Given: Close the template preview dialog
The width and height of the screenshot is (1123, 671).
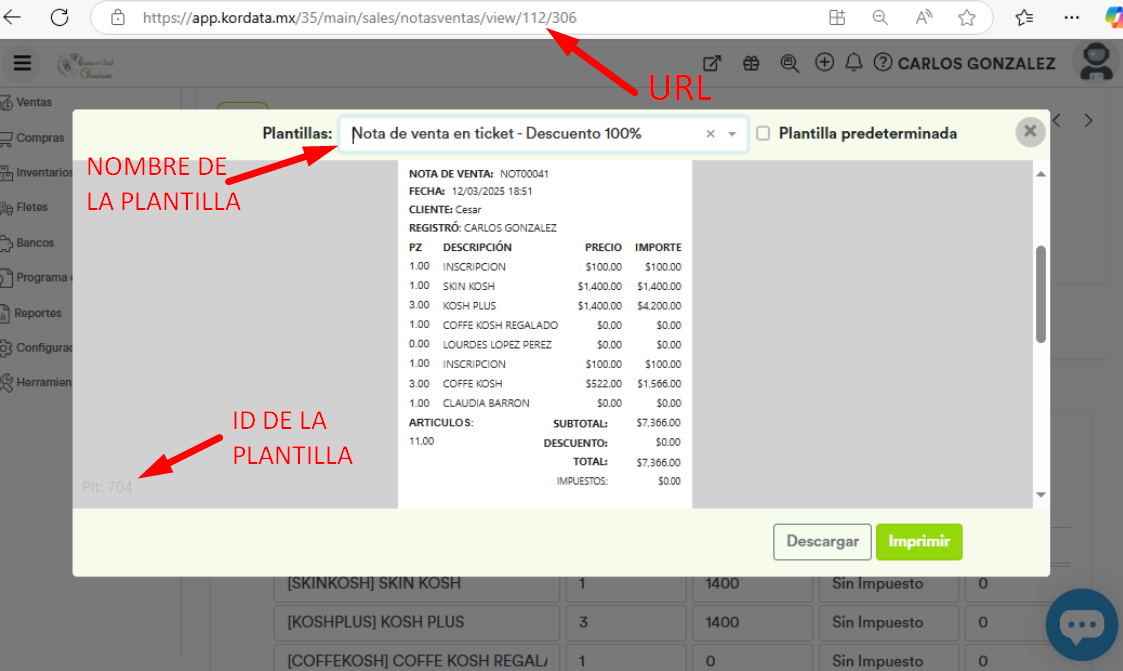Looking at the screenshot, I should tap(1029, 131).
